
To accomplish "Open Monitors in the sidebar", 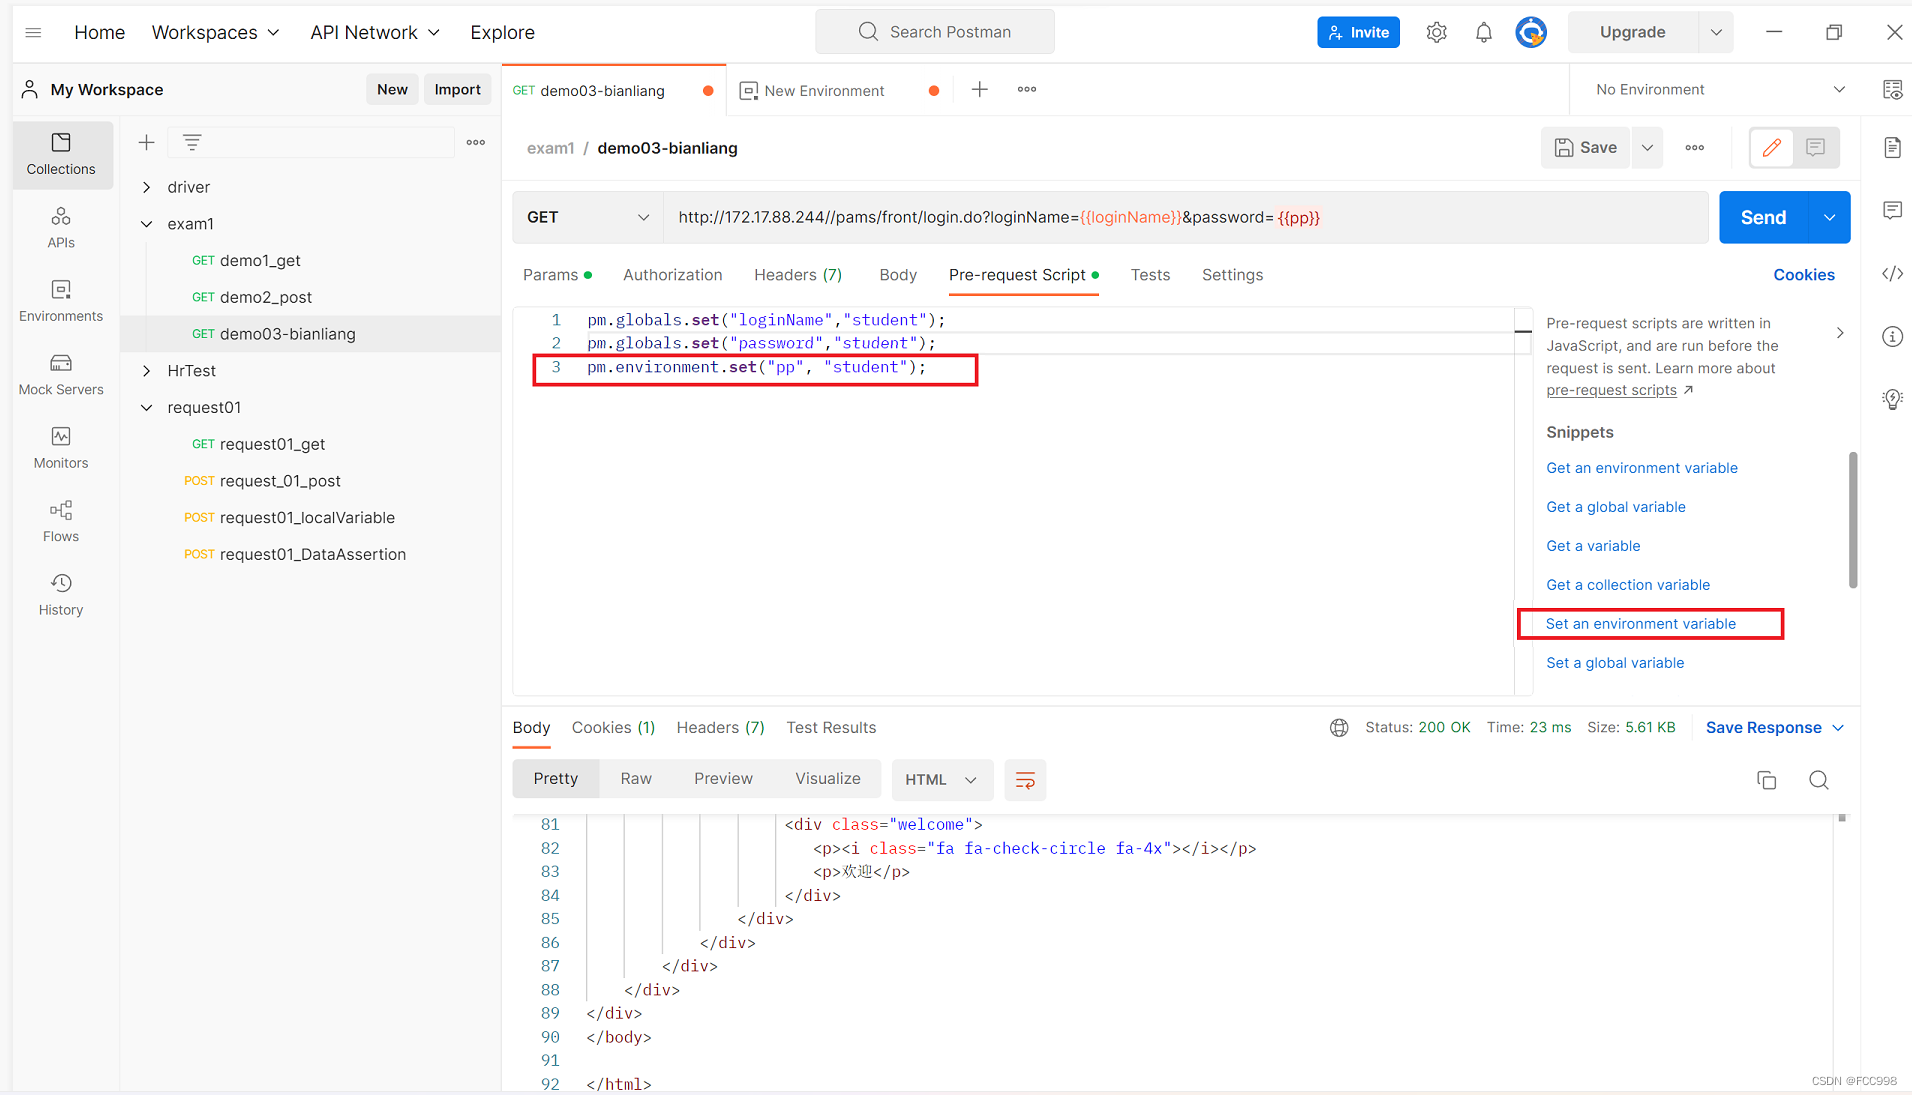I will 61,448.
